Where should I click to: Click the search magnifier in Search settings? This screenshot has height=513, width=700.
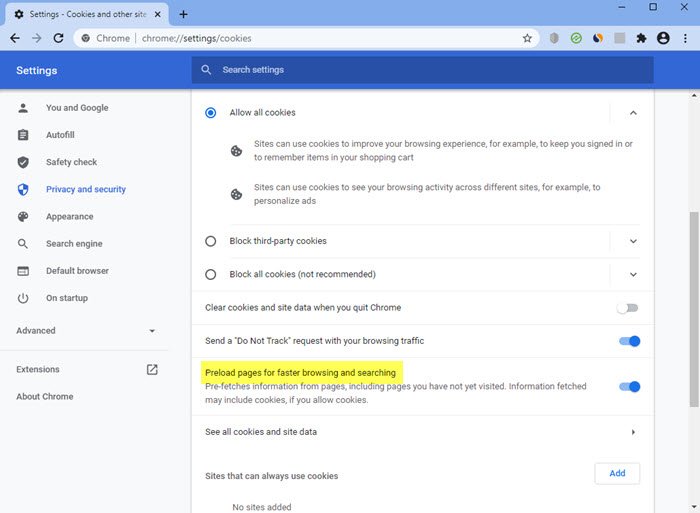click(206, 70)
